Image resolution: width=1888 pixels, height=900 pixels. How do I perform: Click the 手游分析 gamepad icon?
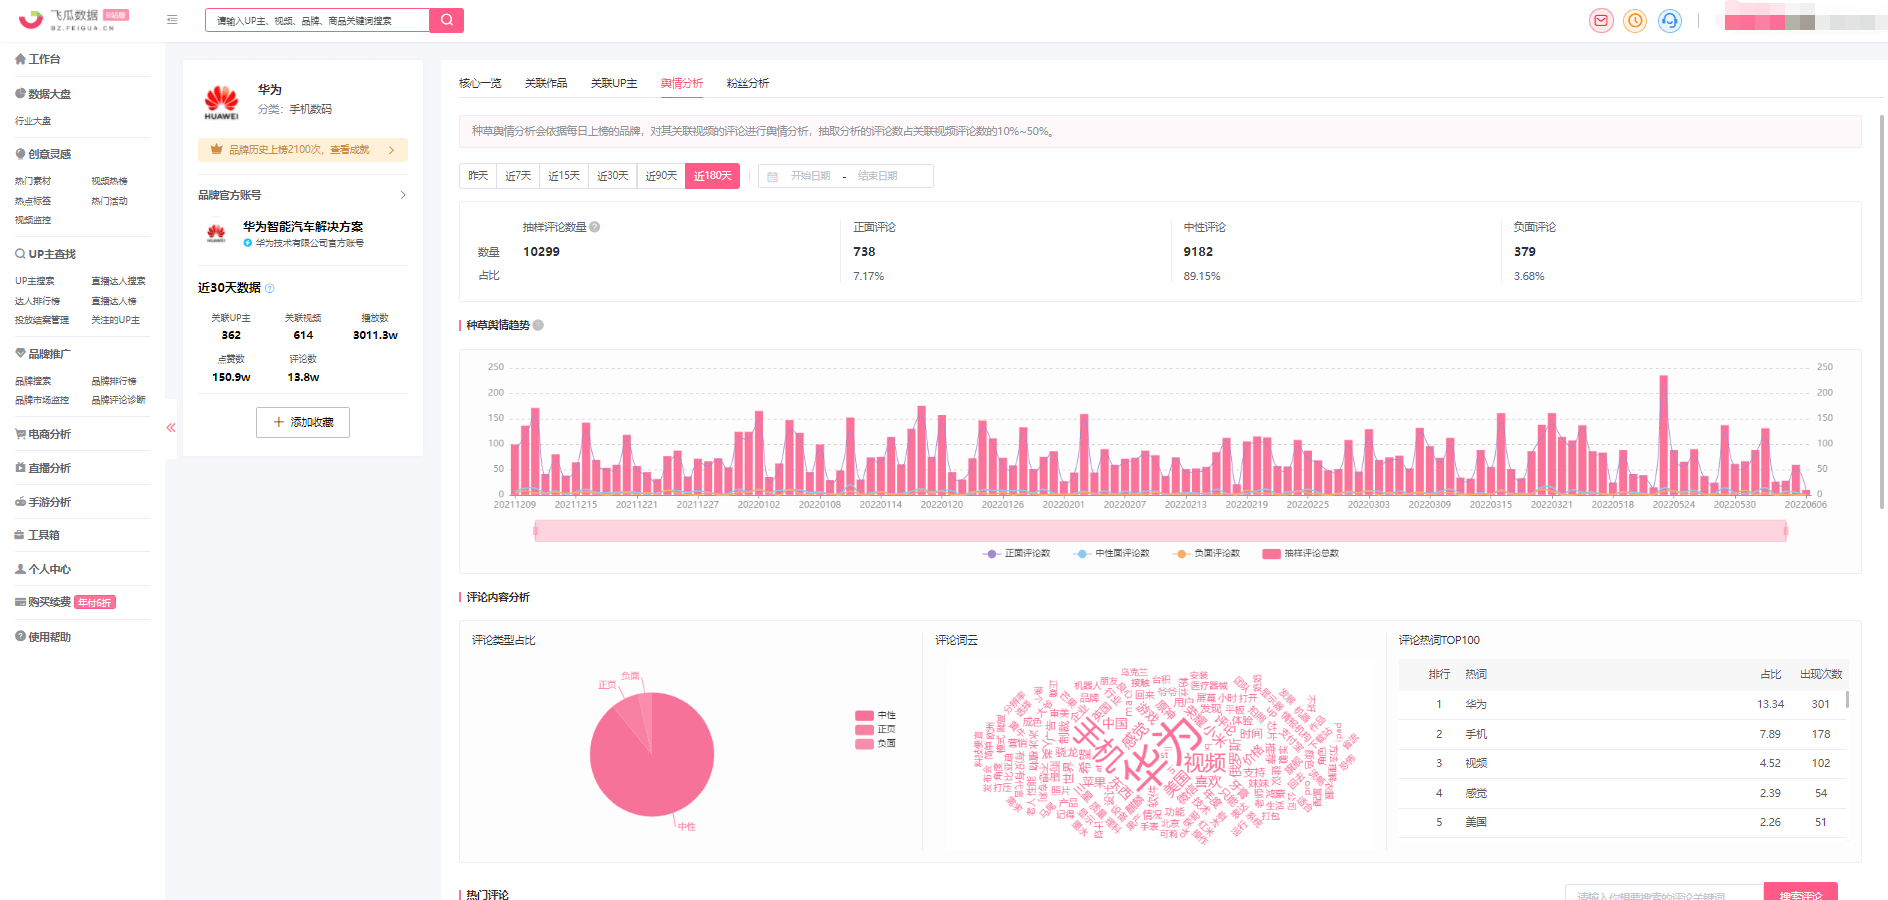(20, 502)
